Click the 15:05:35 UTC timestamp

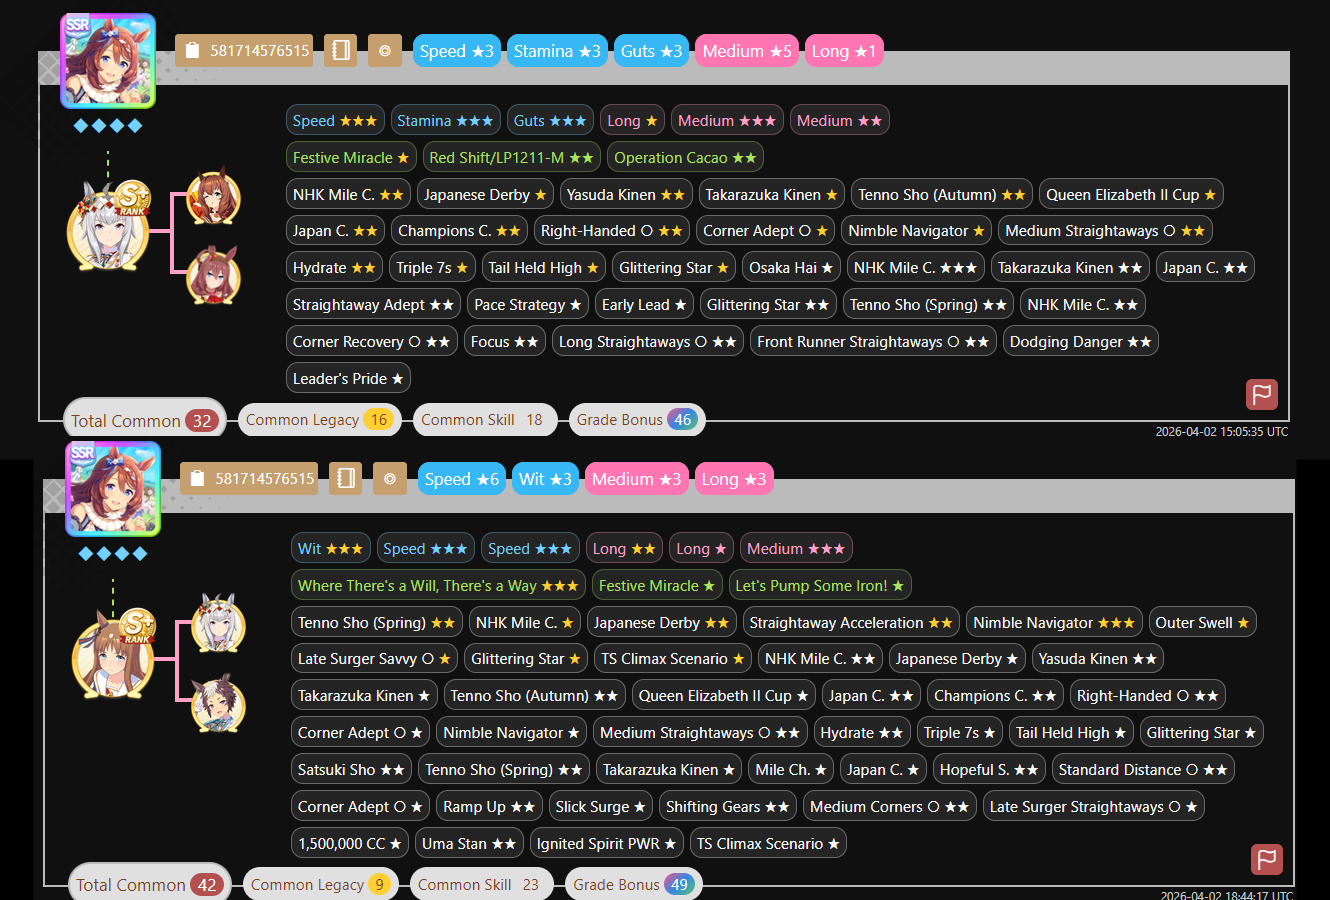pyautogui.click(x=1222, y=432)
